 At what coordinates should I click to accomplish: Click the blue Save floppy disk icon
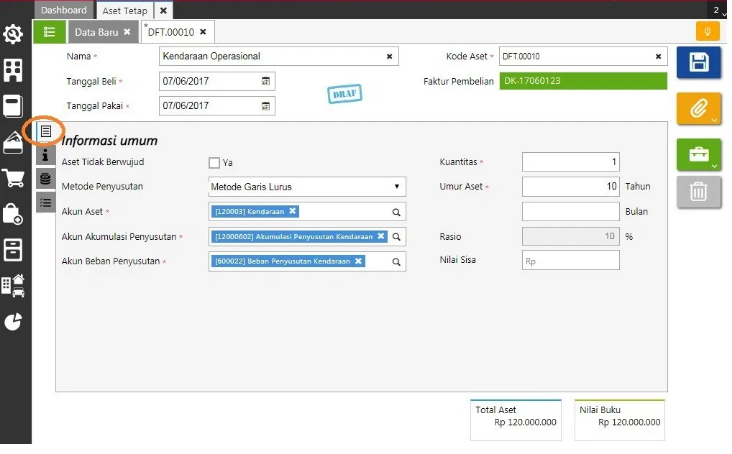[698, 62]
